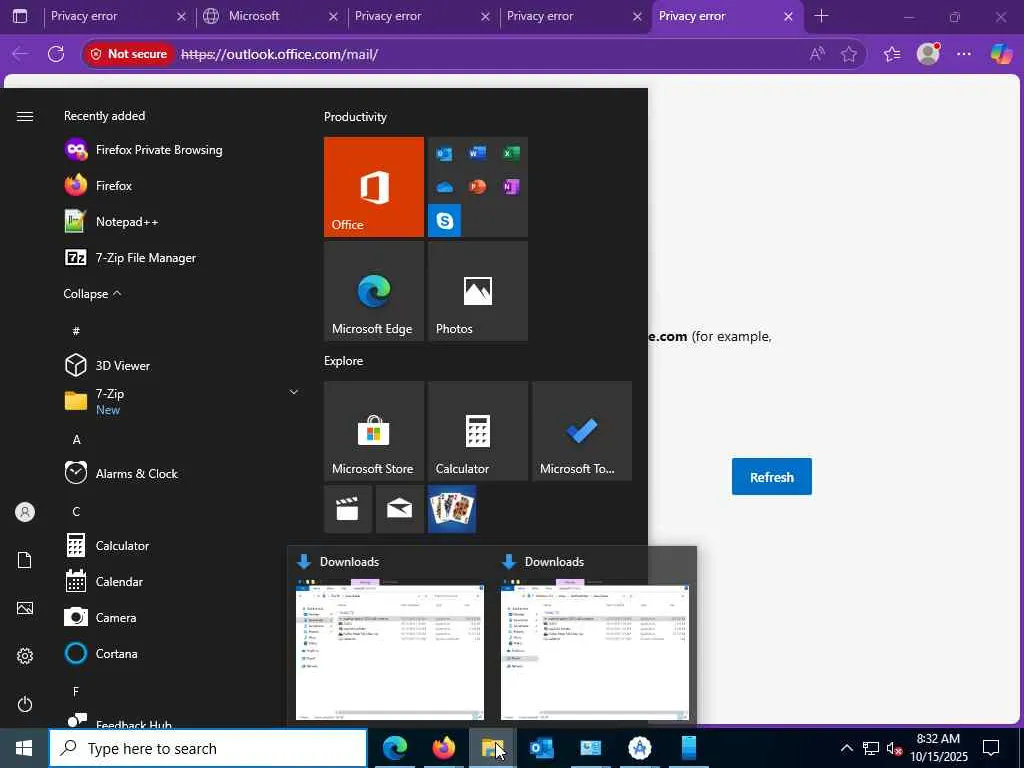Image resolution: width=1024 pixels, height=768 pixels.
Task: Open a new browser tab
Action: [x=821, y=16]
